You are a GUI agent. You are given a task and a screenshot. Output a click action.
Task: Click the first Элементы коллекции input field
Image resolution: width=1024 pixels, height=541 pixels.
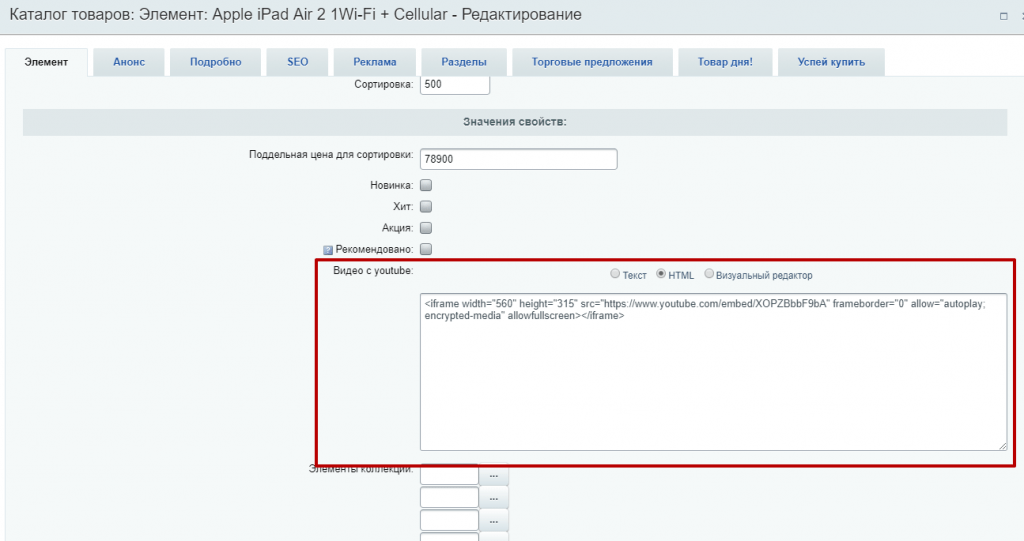point(449,474)
